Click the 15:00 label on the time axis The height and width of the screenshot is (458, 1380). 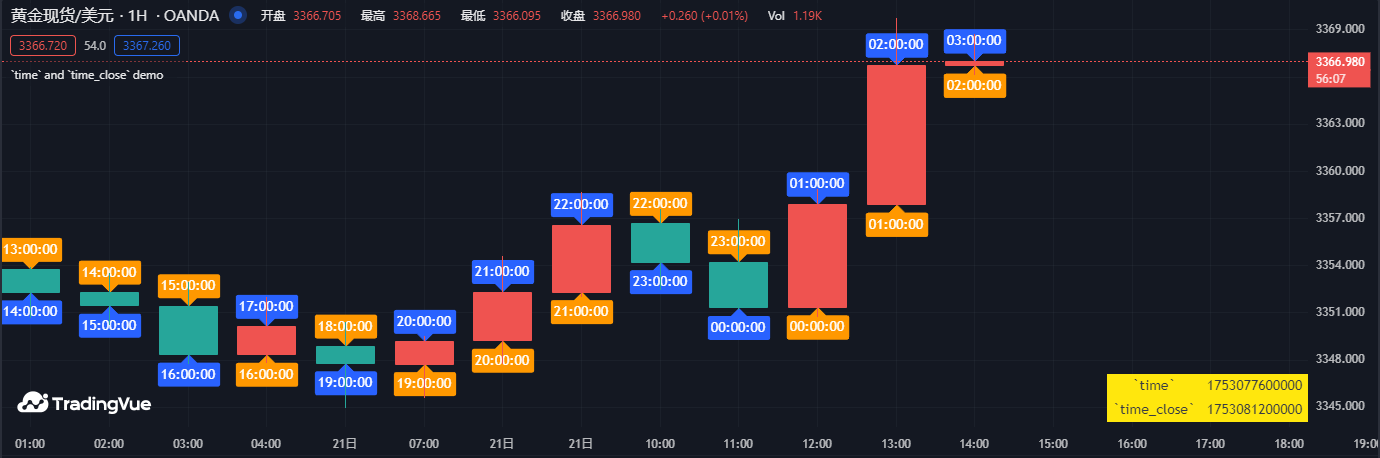pyautogui.click(x=1052, y=443)
